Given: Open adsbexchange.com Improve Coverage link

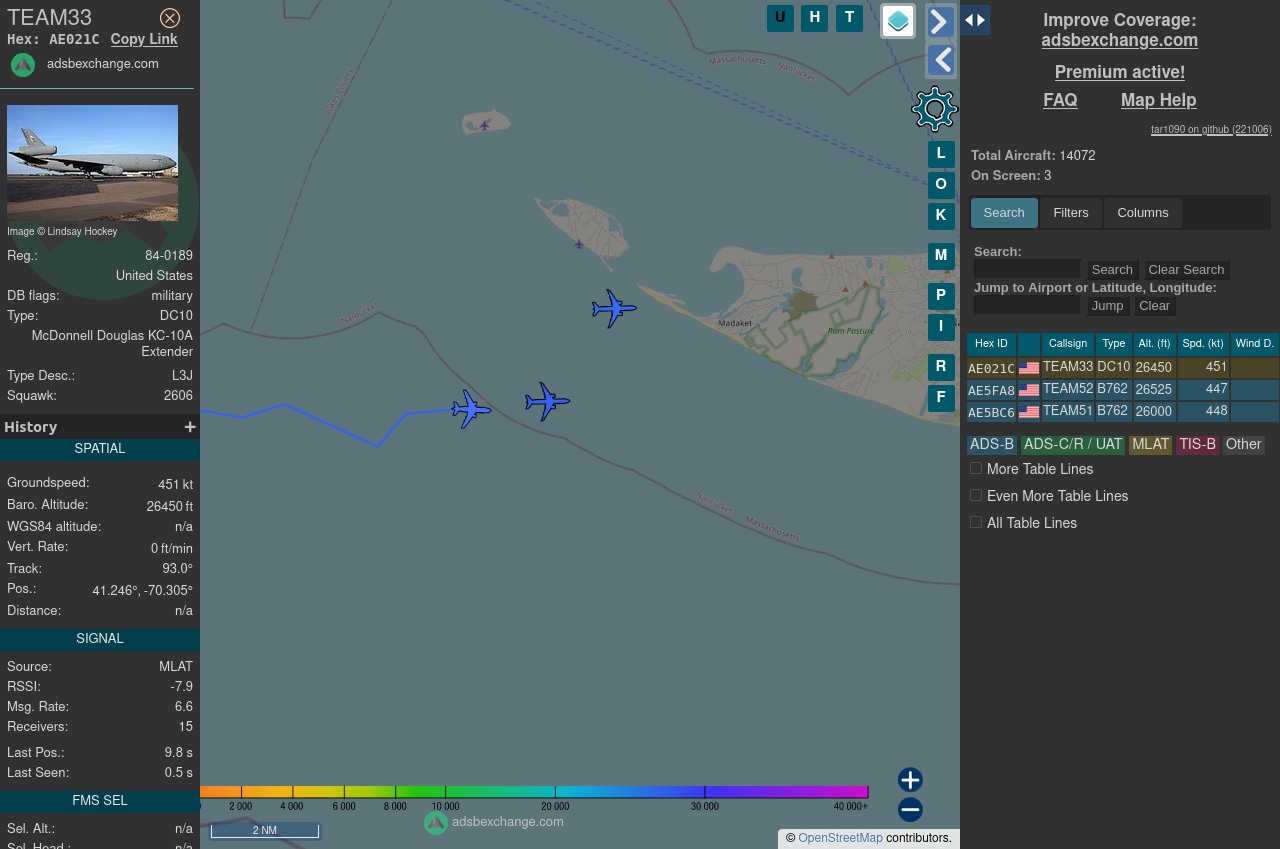Looking at the screenshot, I should coord(1120,41).
